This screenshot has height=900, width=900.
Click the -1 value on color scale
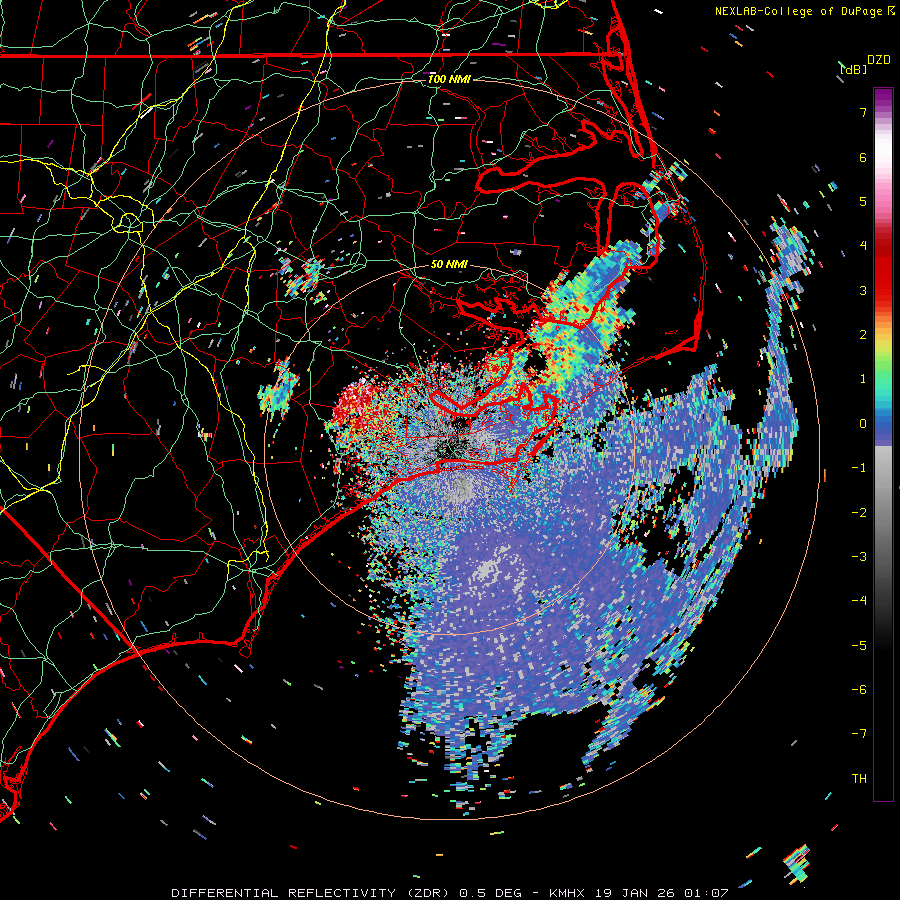[x=859, y=468]
